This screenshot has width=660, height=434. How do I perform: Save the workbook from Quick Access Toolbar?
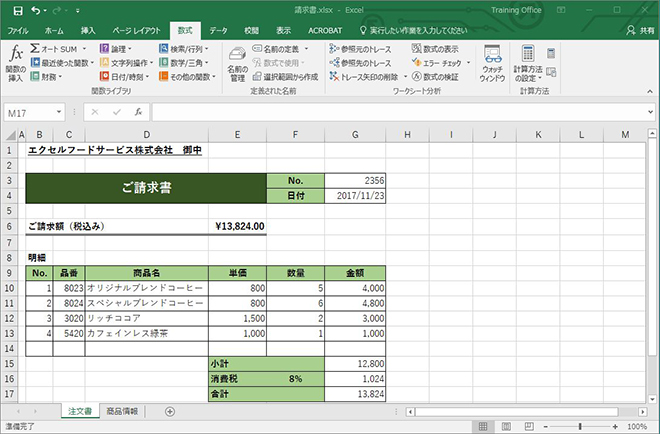[17, 10]
